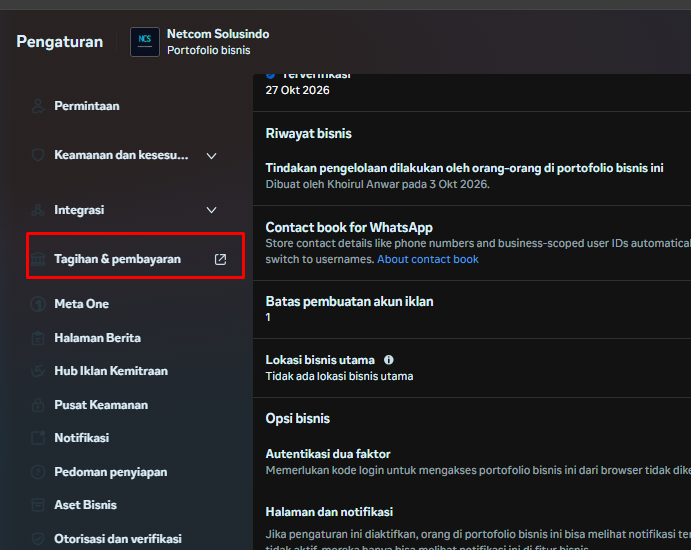Image resolution: width=691 pixels, height=550 pixels.
Task: Click Batas pembuatan akun iklan label
Action: pos(349,301)
